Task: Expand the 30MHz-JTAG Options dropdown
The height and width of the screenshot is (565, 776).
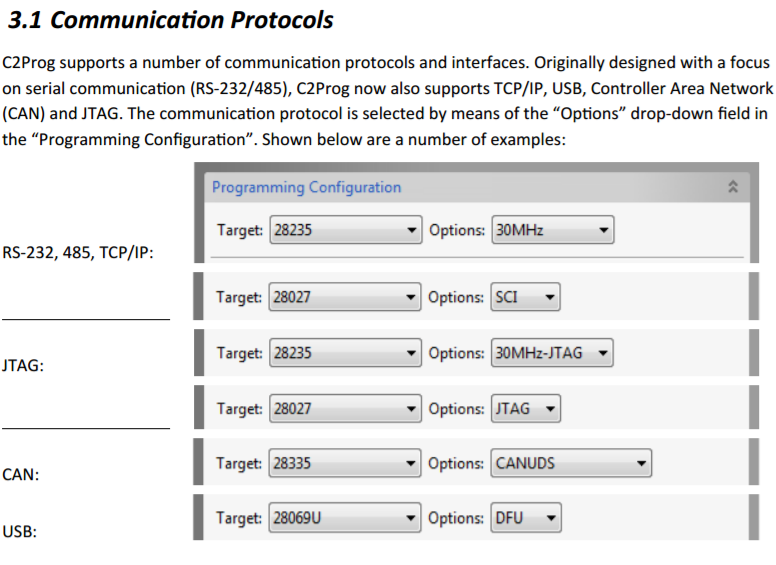Action: point(551,353)
